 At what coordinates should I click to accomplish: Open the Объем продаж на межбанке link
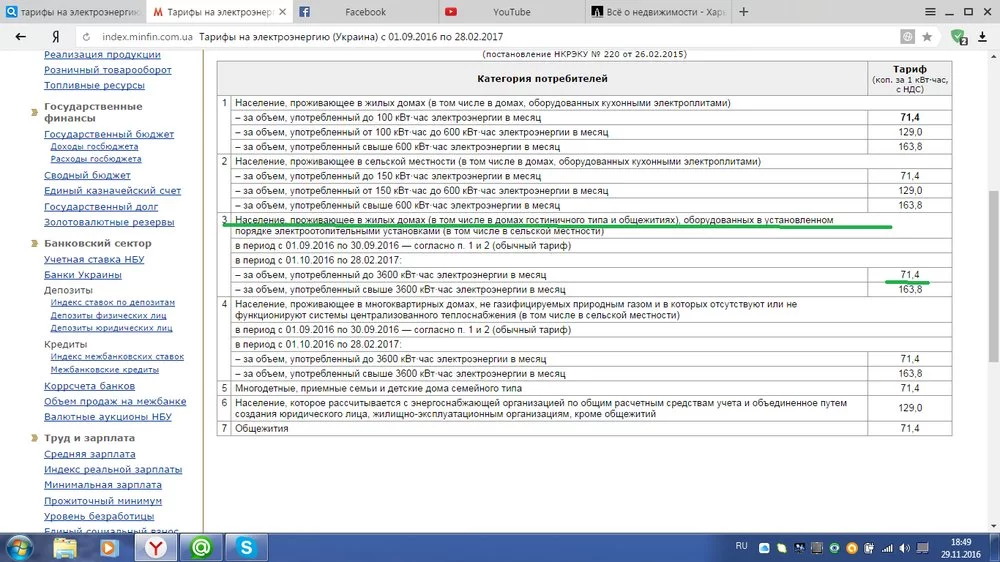coord(115,401)
